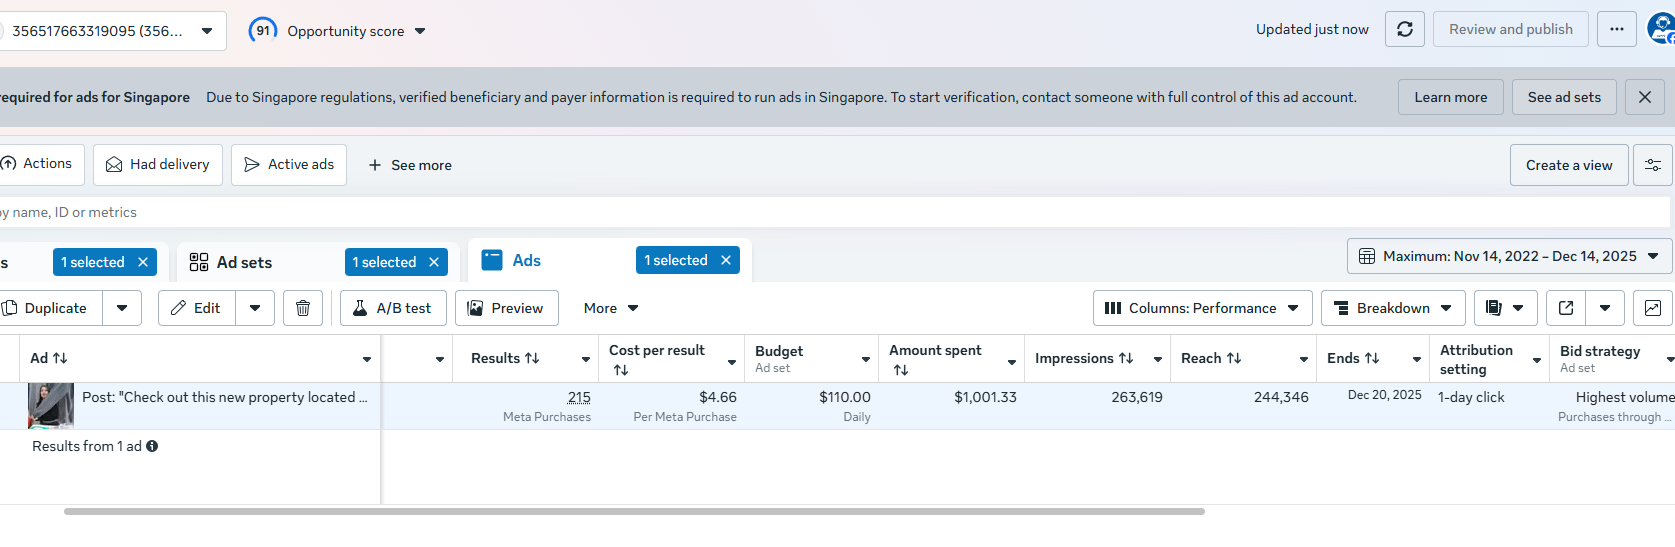This screenshot has height=547, width=1675.
Task: Switch to the Ad sets tab
Action: click(x=244, y=262)
